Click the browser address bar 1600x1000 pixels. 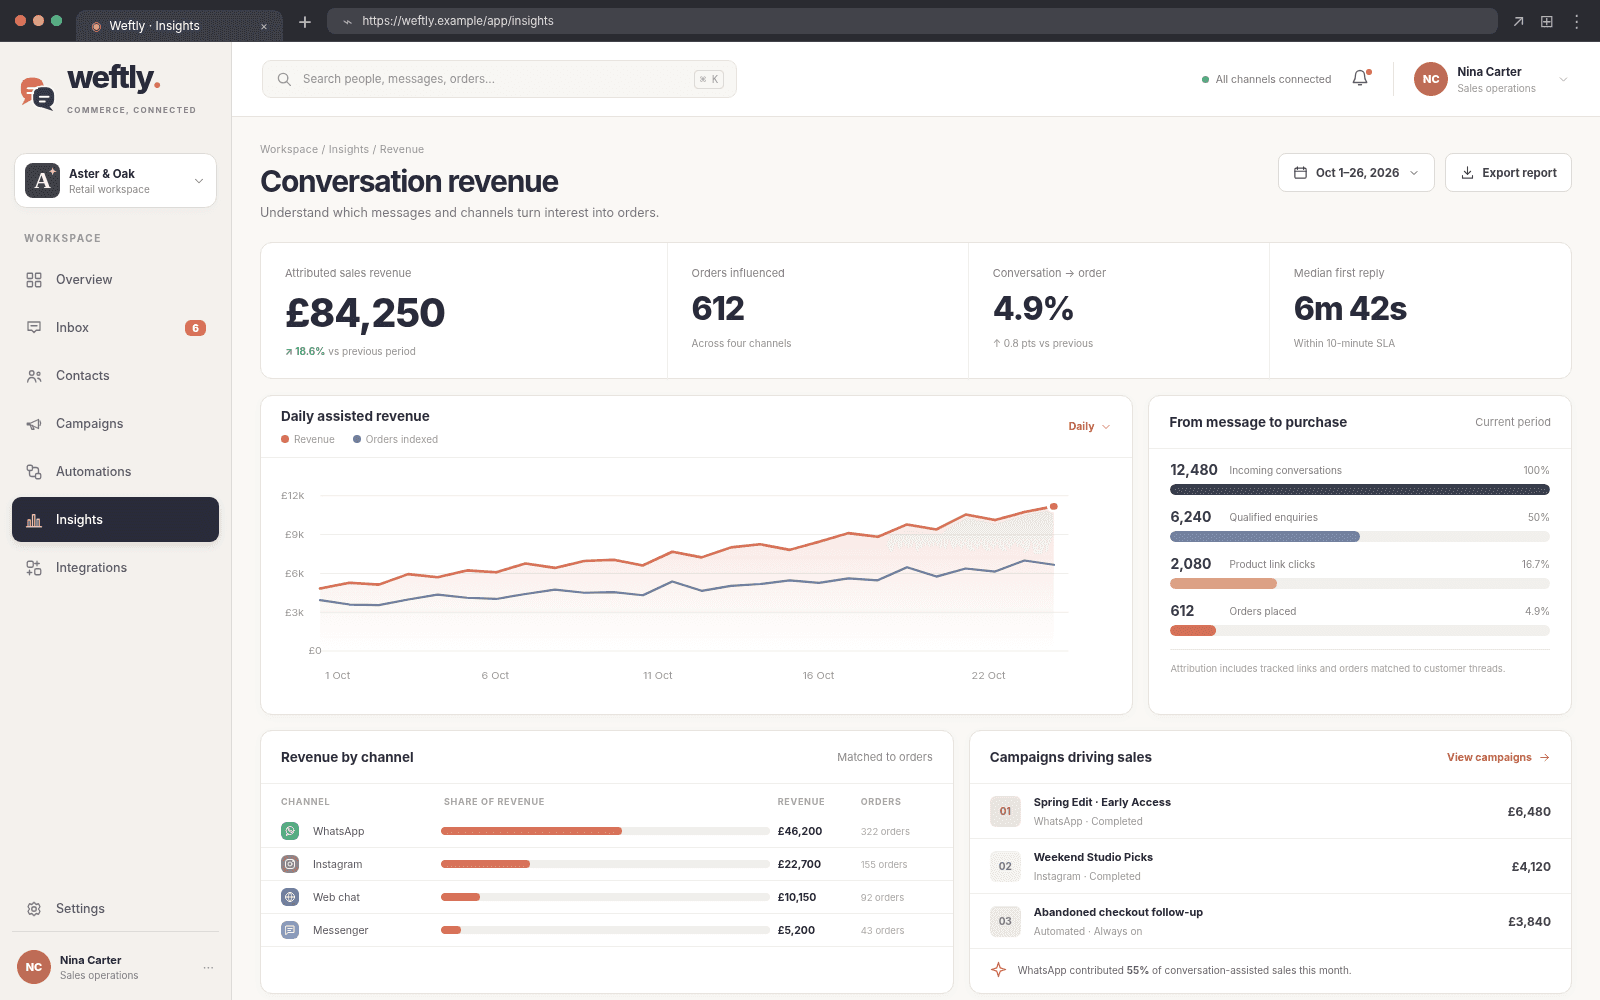pyautogui.click(x=912, y=21)
